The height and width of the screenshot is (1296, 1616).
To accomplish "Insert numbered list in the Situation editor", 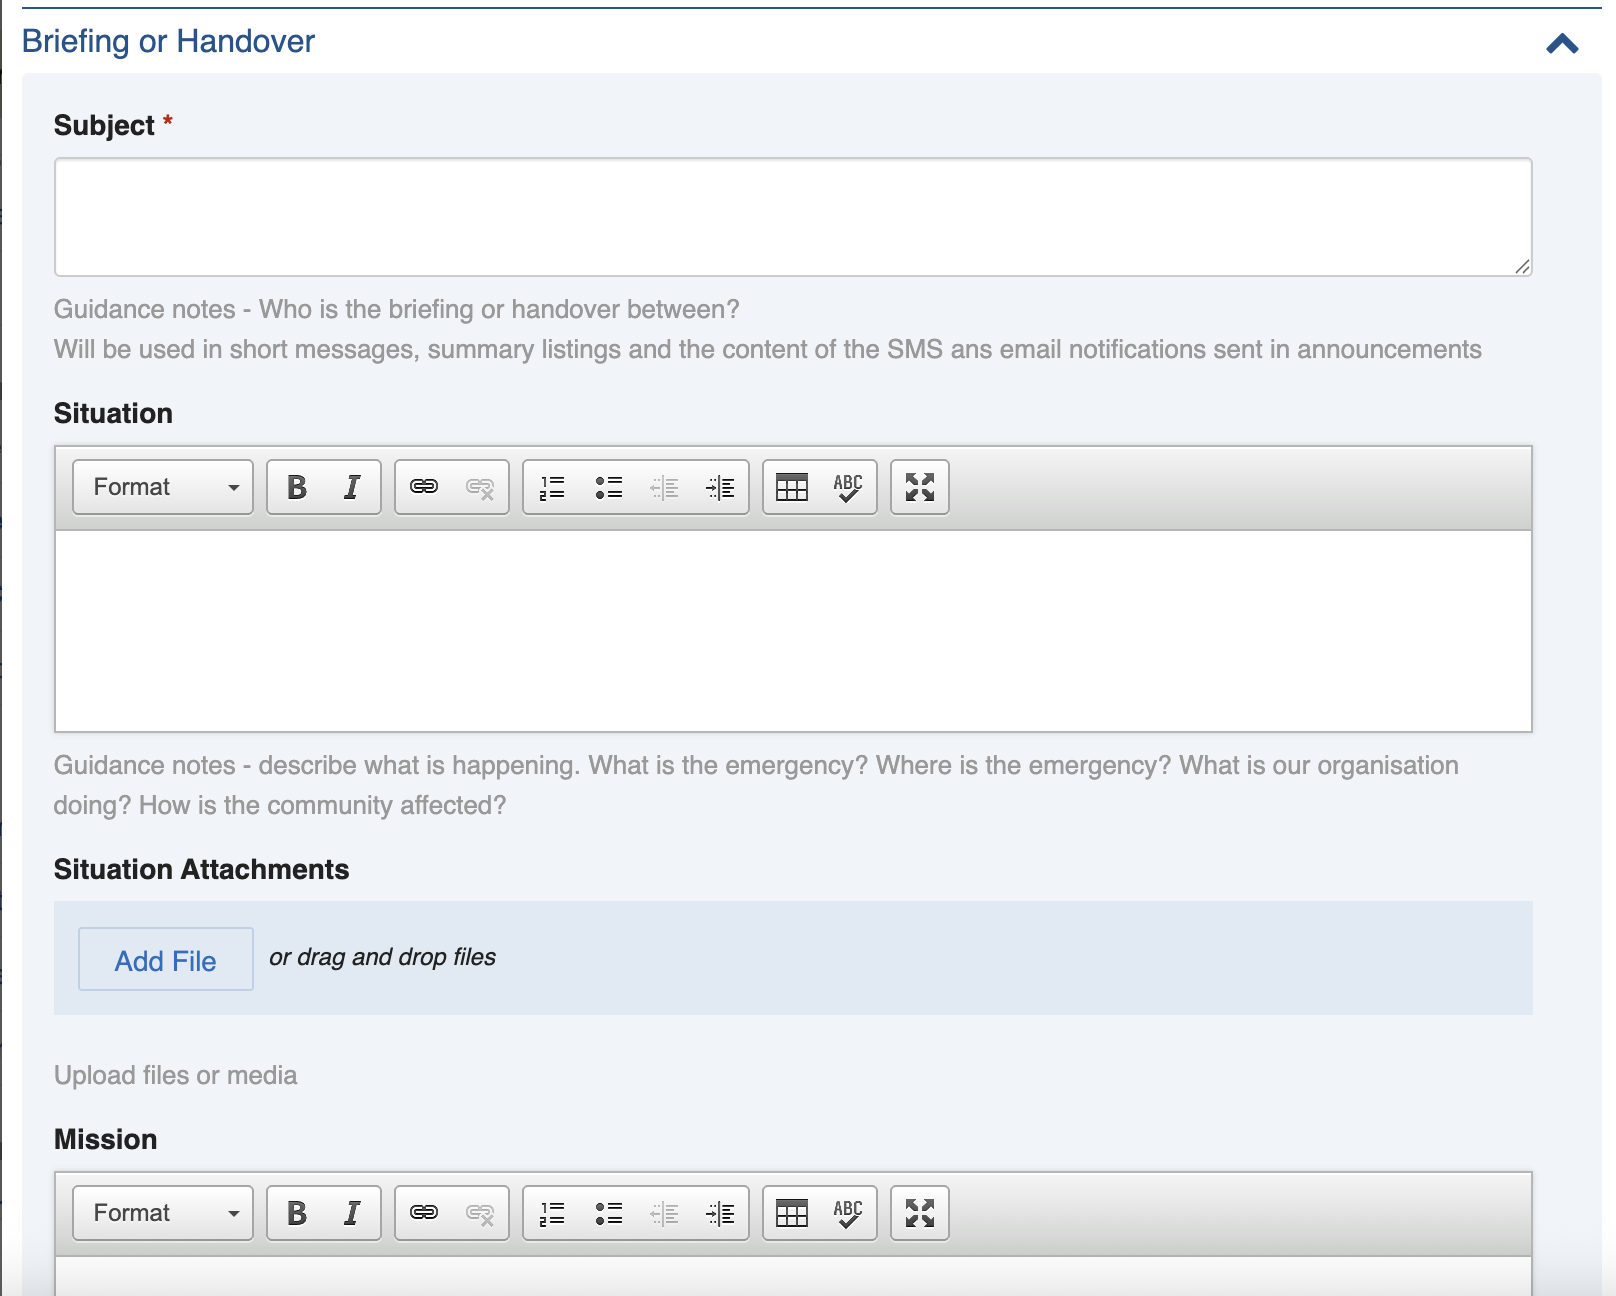I will click(x=552, y=487).
